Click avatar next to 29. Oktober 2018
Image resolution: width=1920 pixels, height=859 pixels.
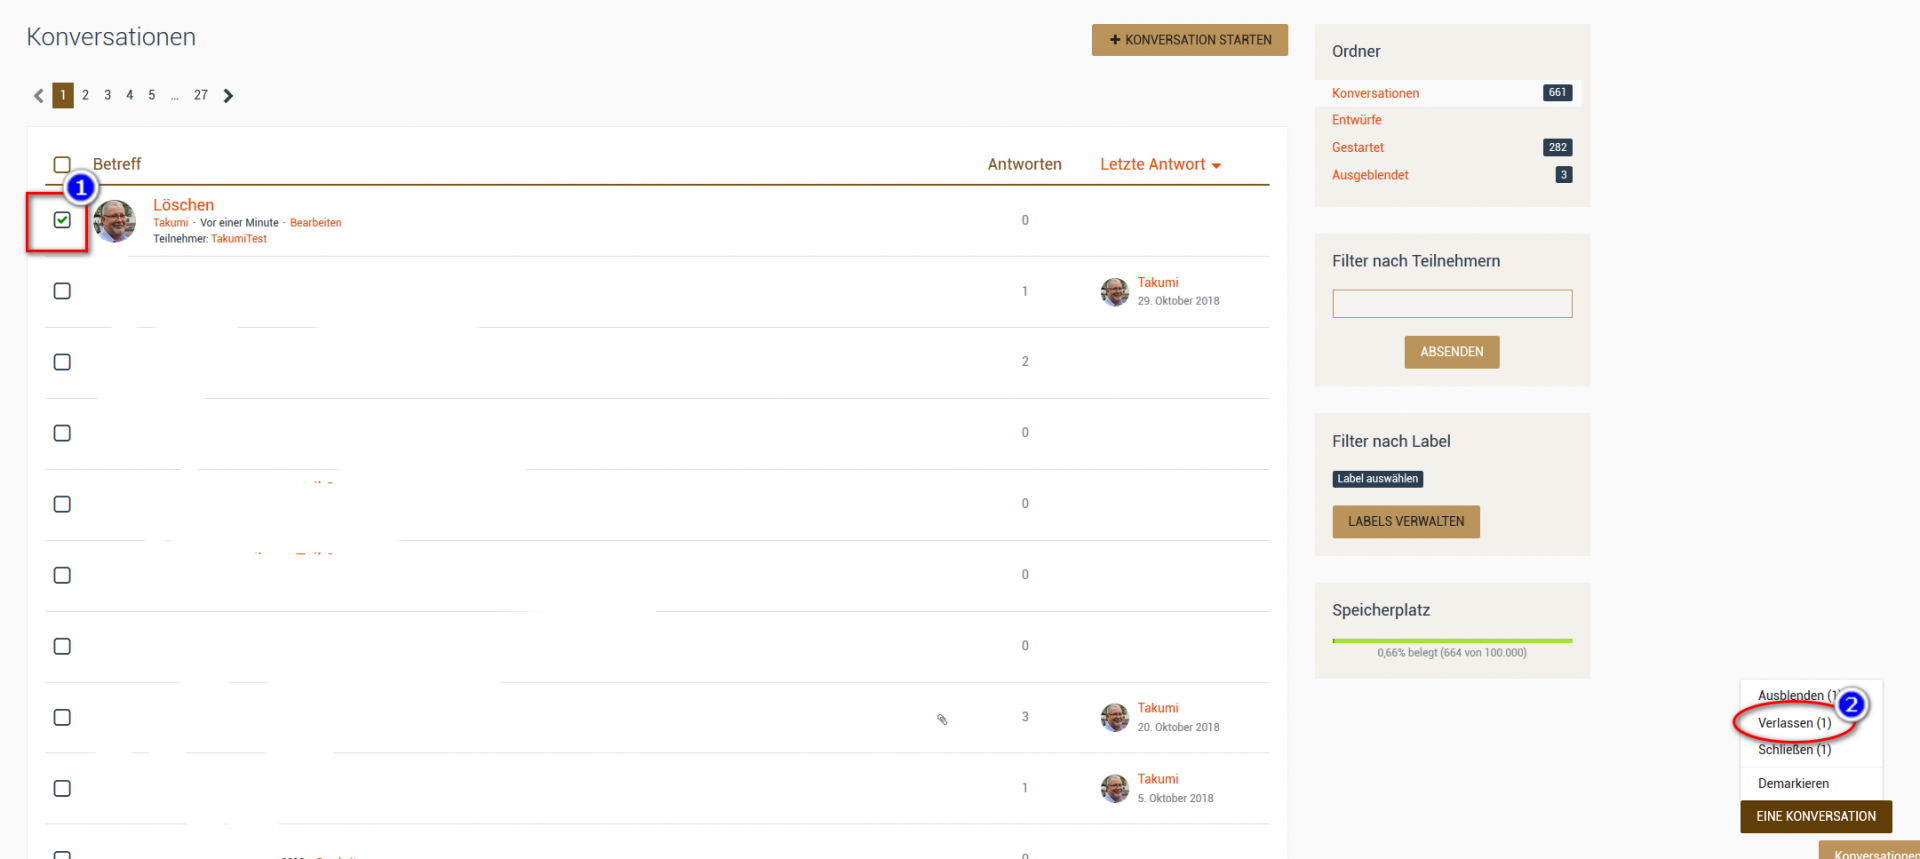(x=1114, y=292)
